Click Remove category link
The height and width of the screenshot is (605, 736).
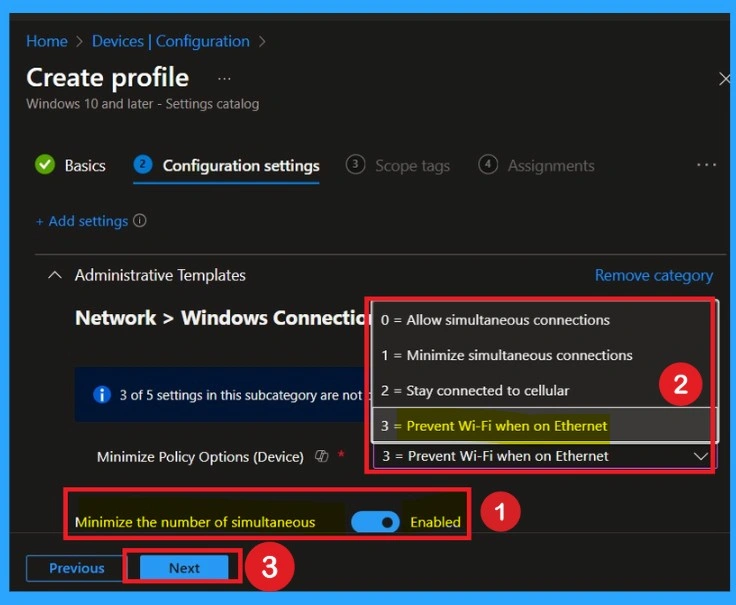coord(654,276)
